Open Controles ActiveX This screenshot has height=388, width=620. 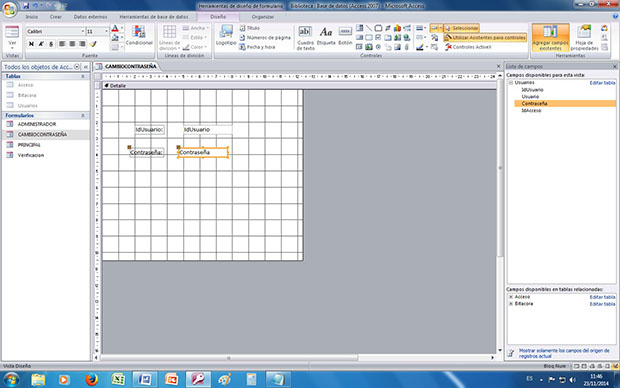click(x=468, y=47)
